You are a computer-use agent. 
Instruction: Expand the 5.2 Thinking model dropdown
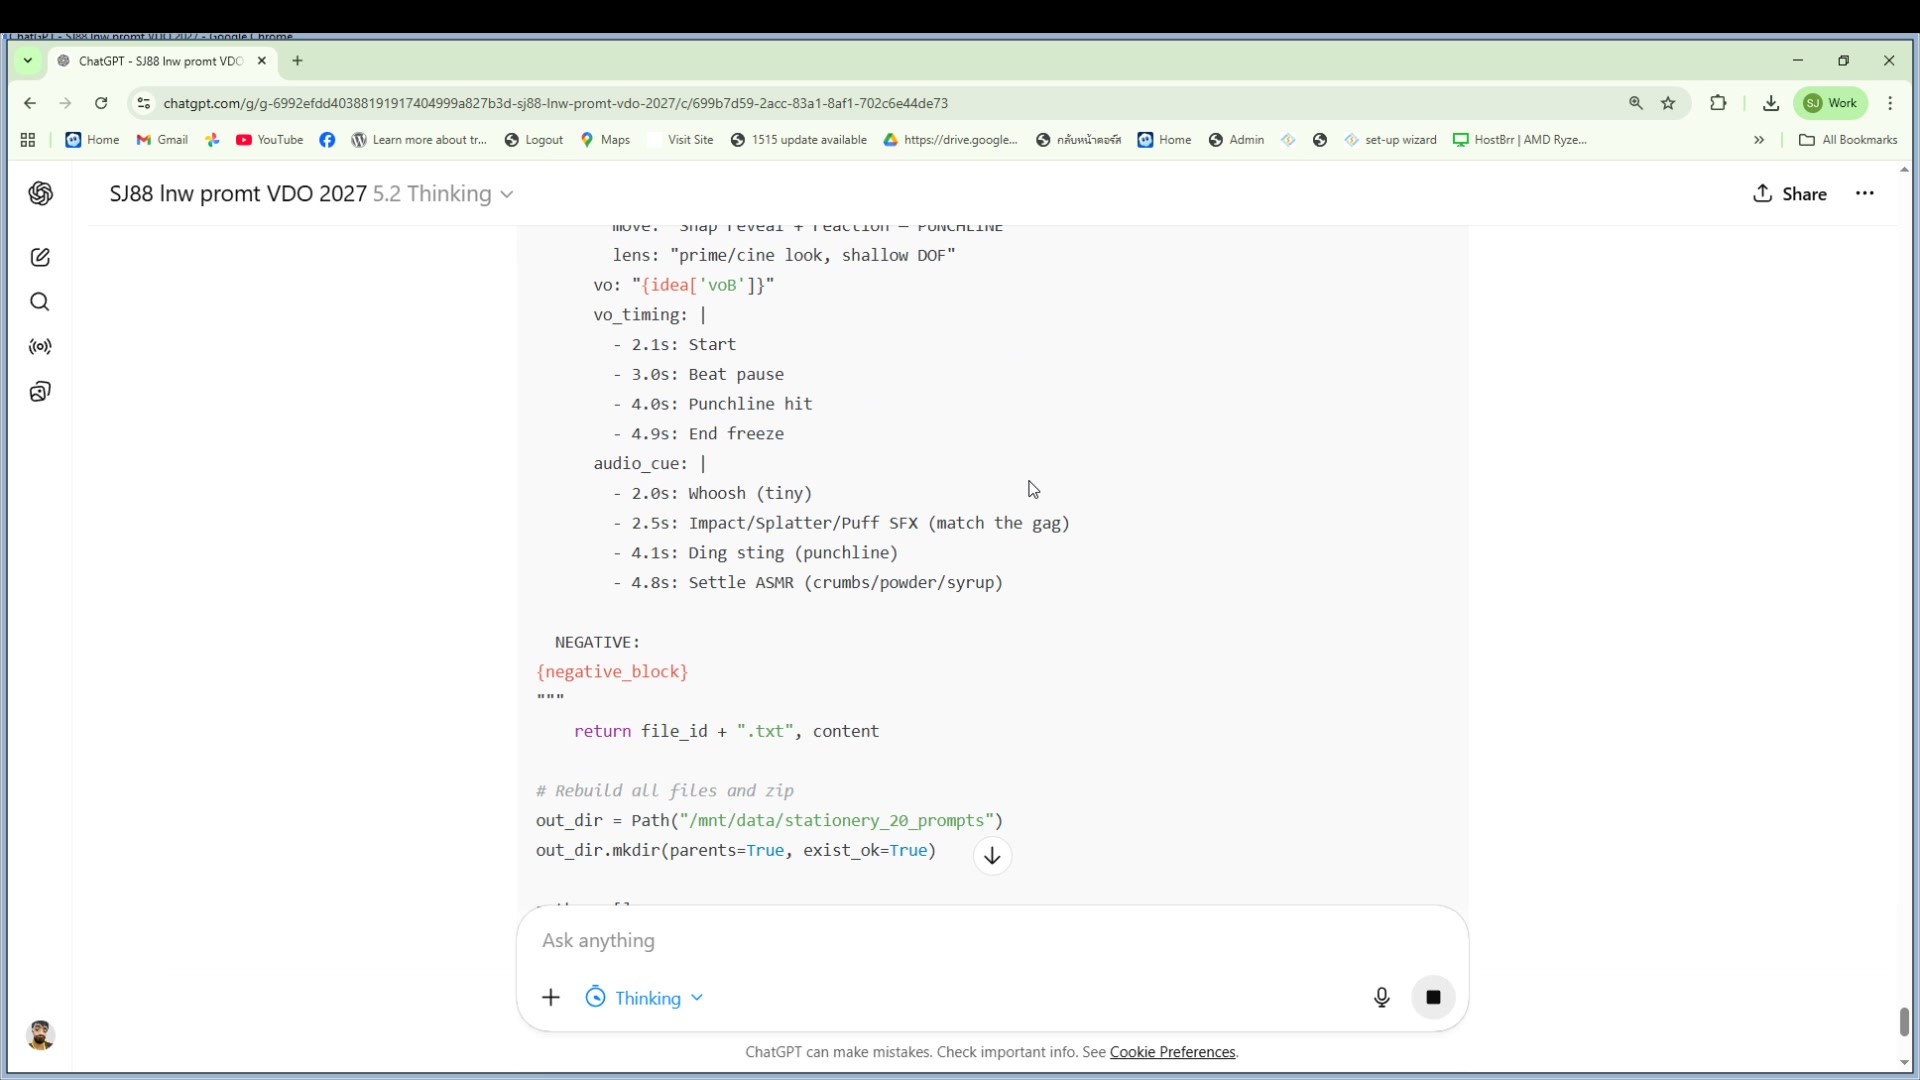click(443, 194)
